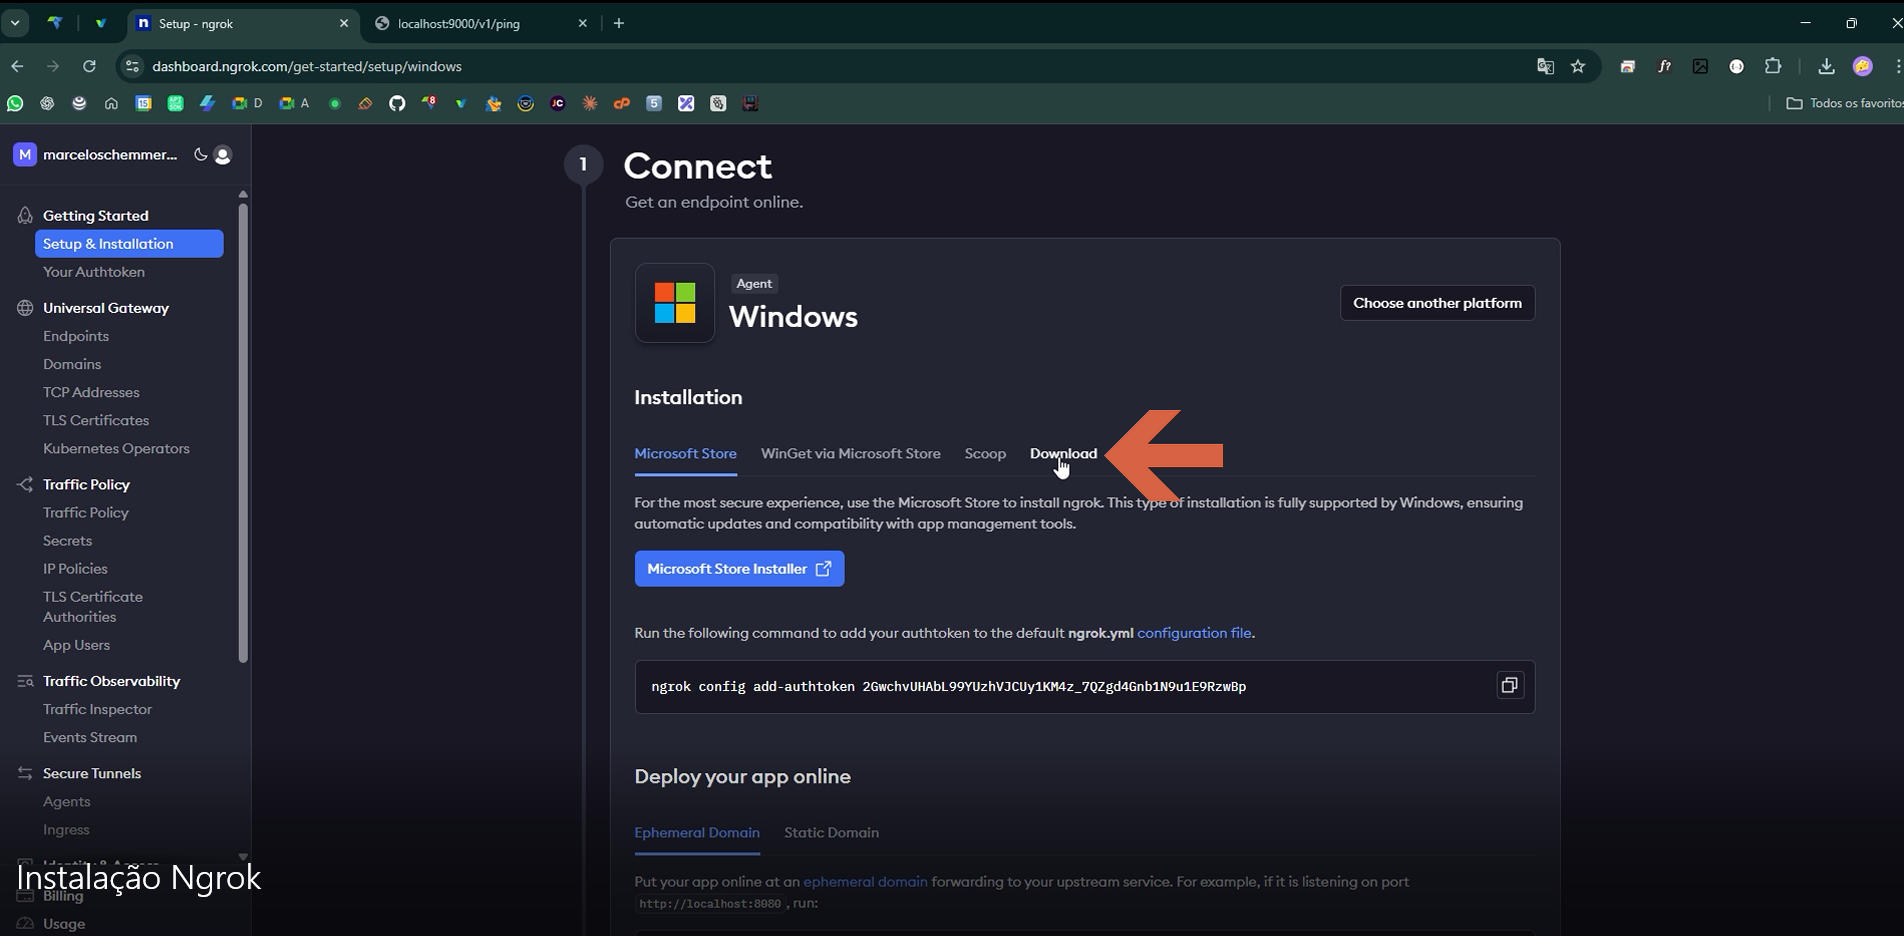
Task: View site information icon in address bar
Action: tap(131, 66)
